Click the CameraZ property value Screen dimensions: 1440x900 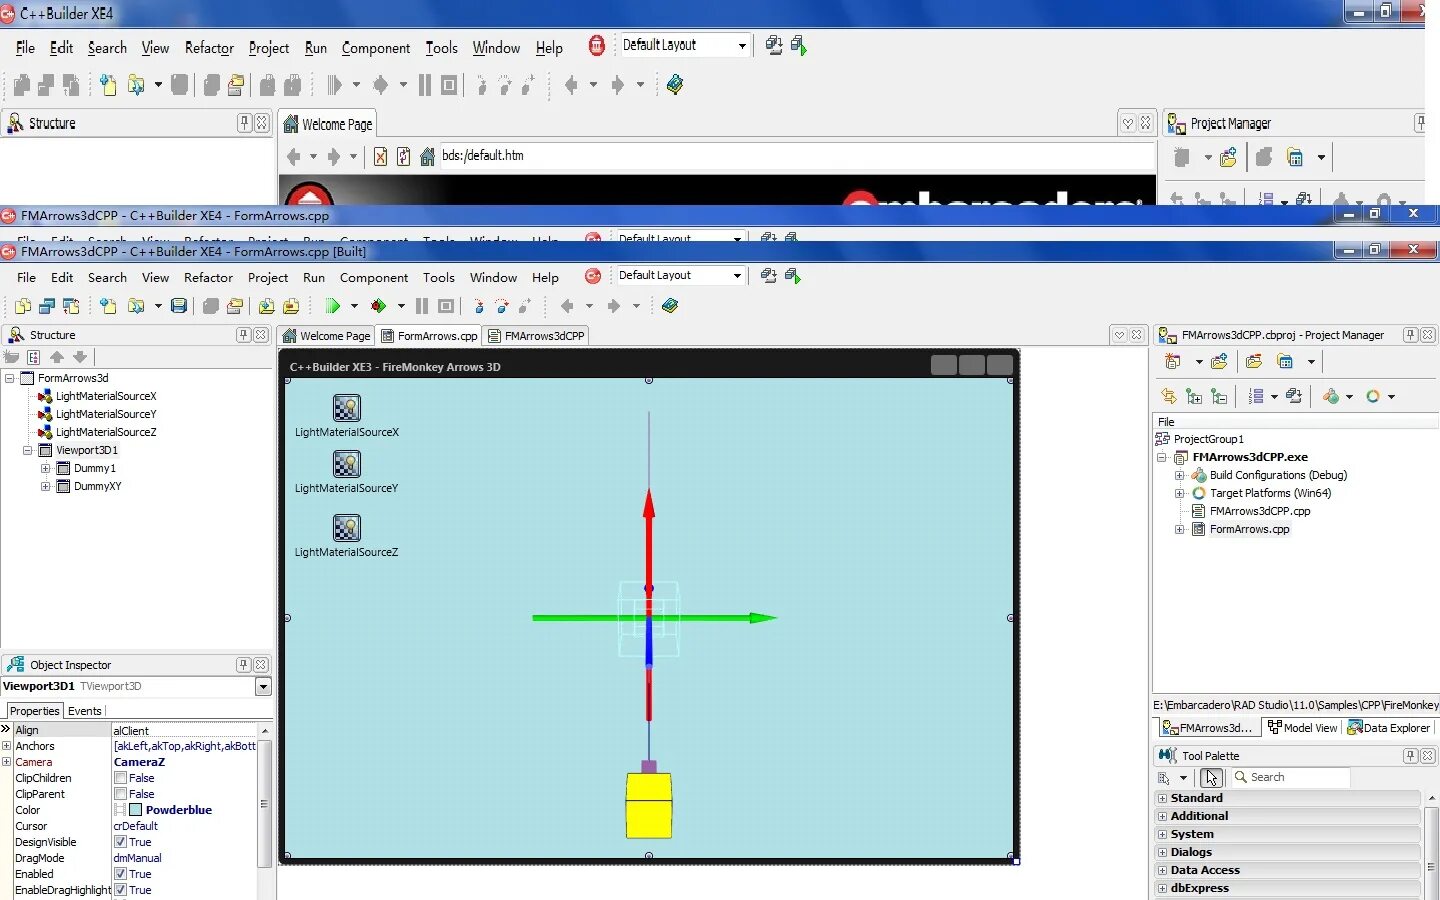(x=139, y=762)
